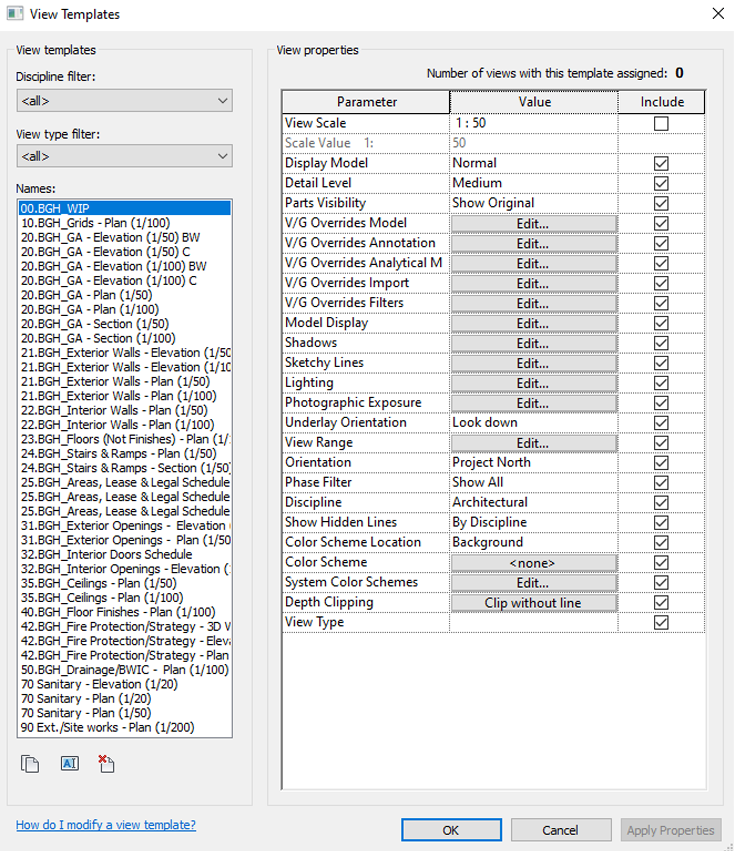Confirm the dialog with OK
This screenshot has width=734, height=851.
(450, 830)
